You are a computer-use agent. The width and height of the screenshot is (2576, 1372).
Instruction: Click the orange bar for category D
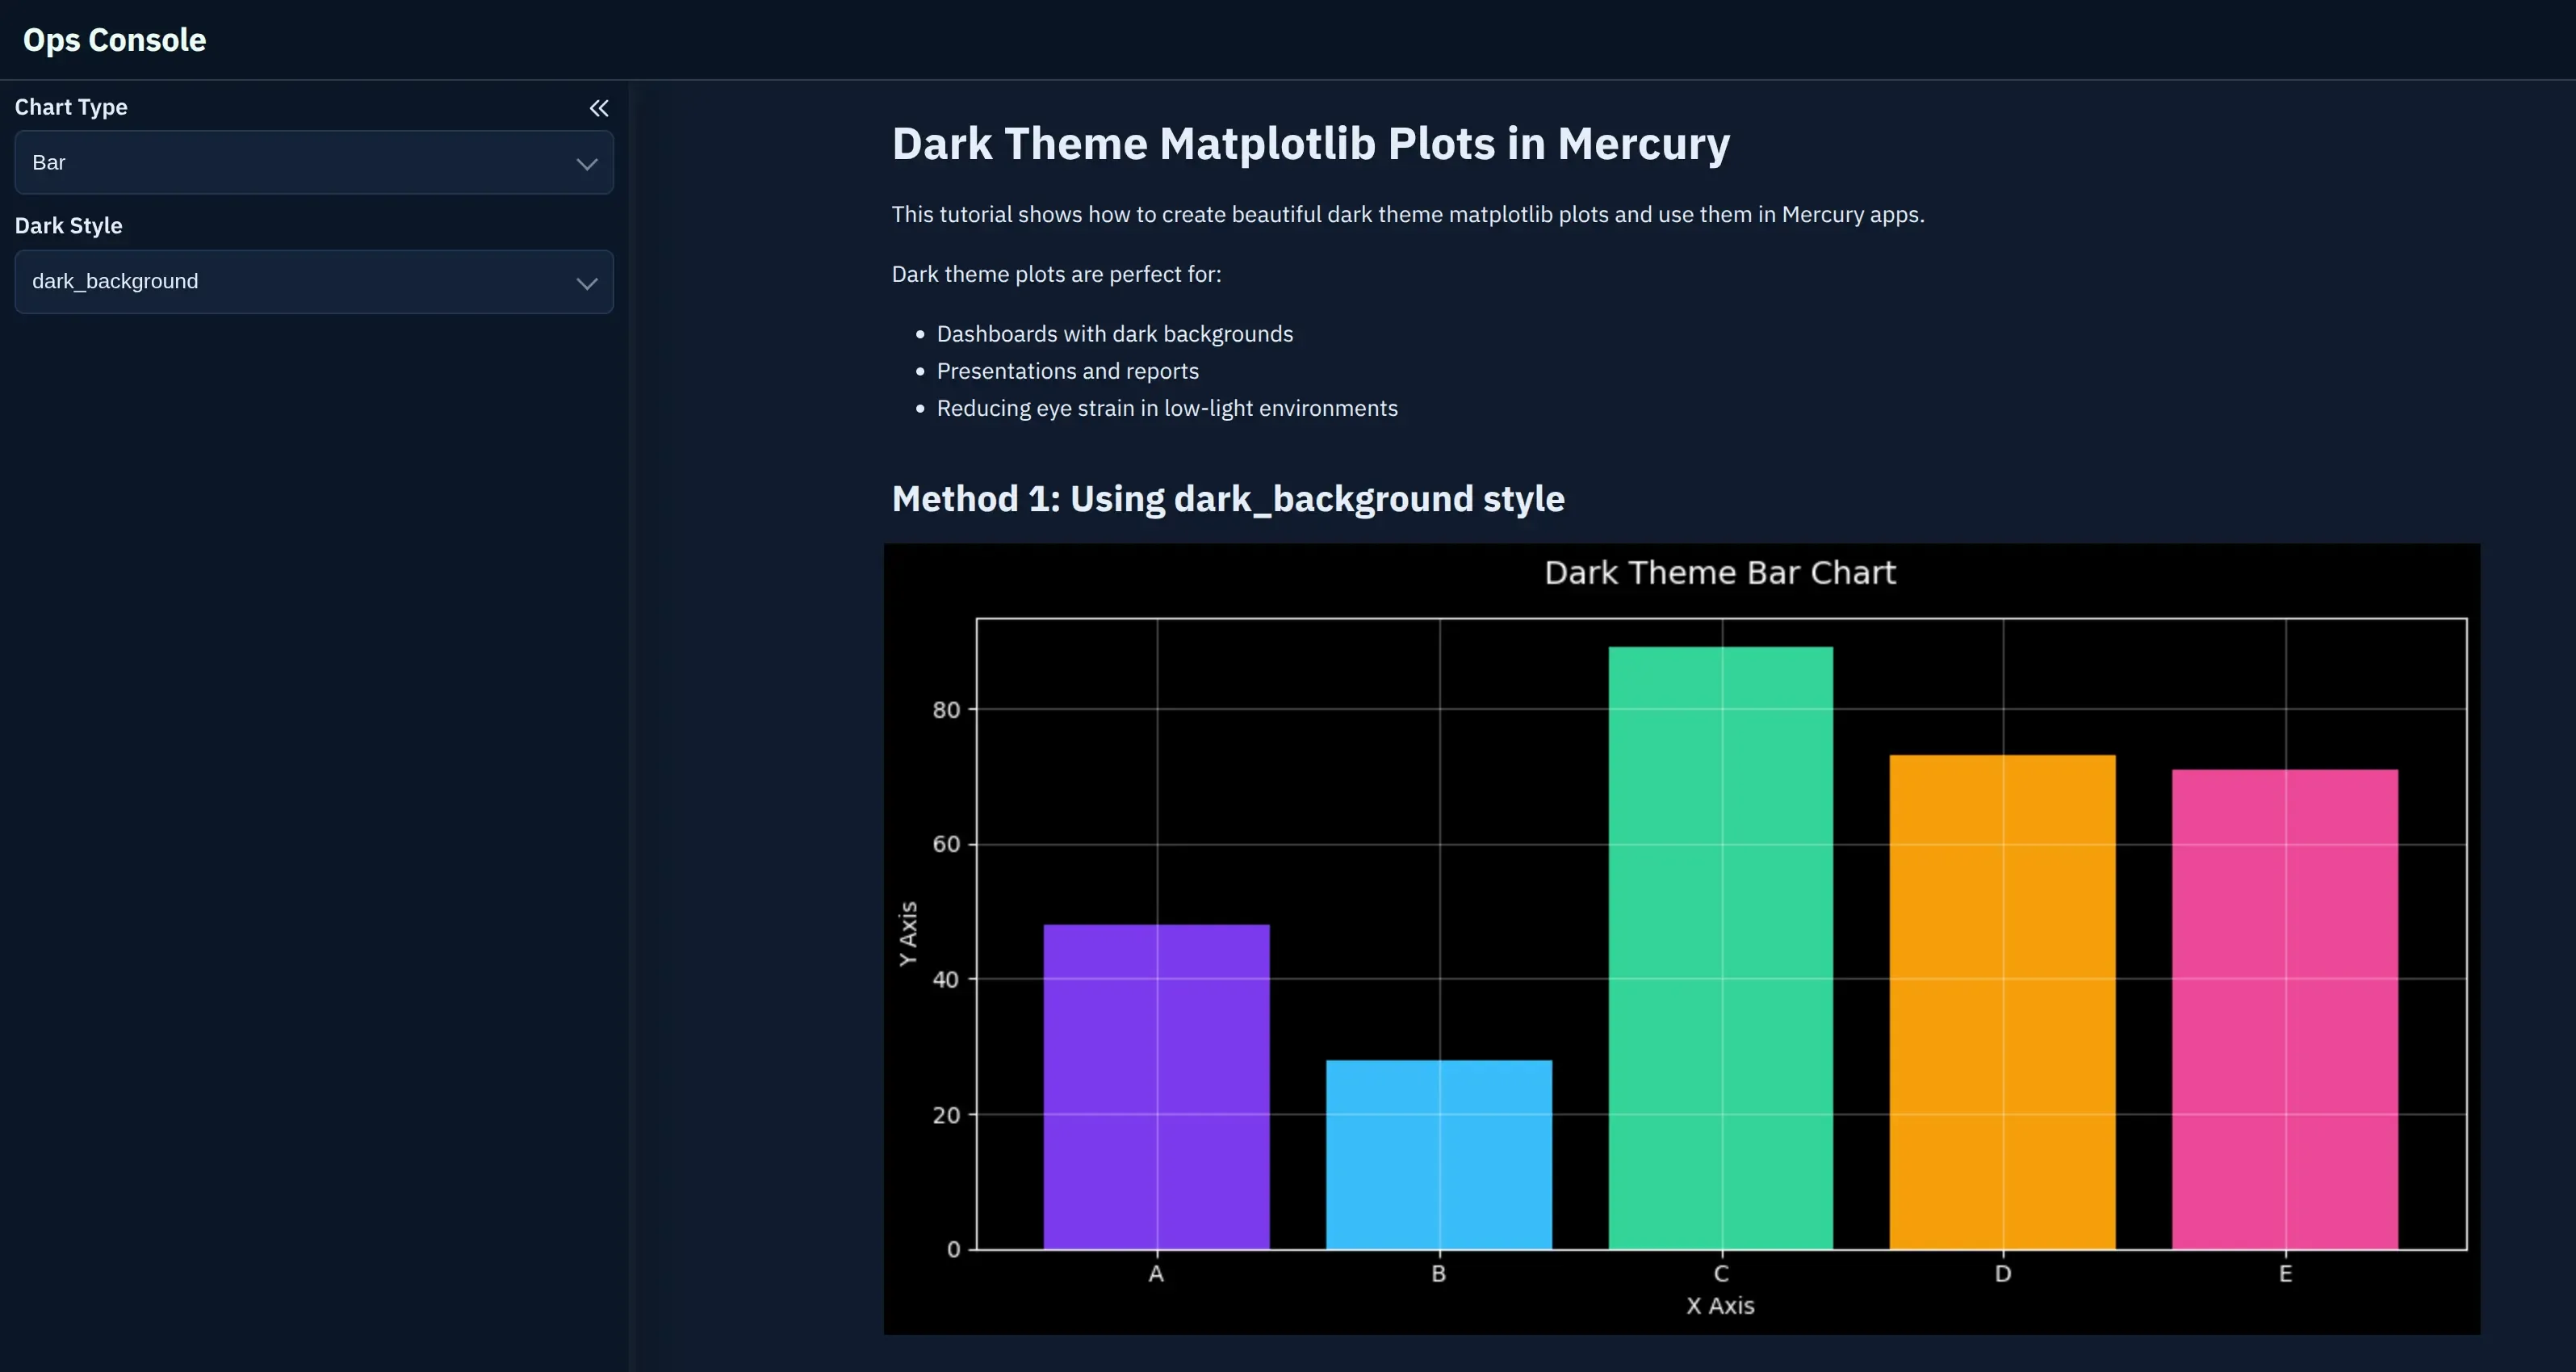click(x=2003, y=1002)
